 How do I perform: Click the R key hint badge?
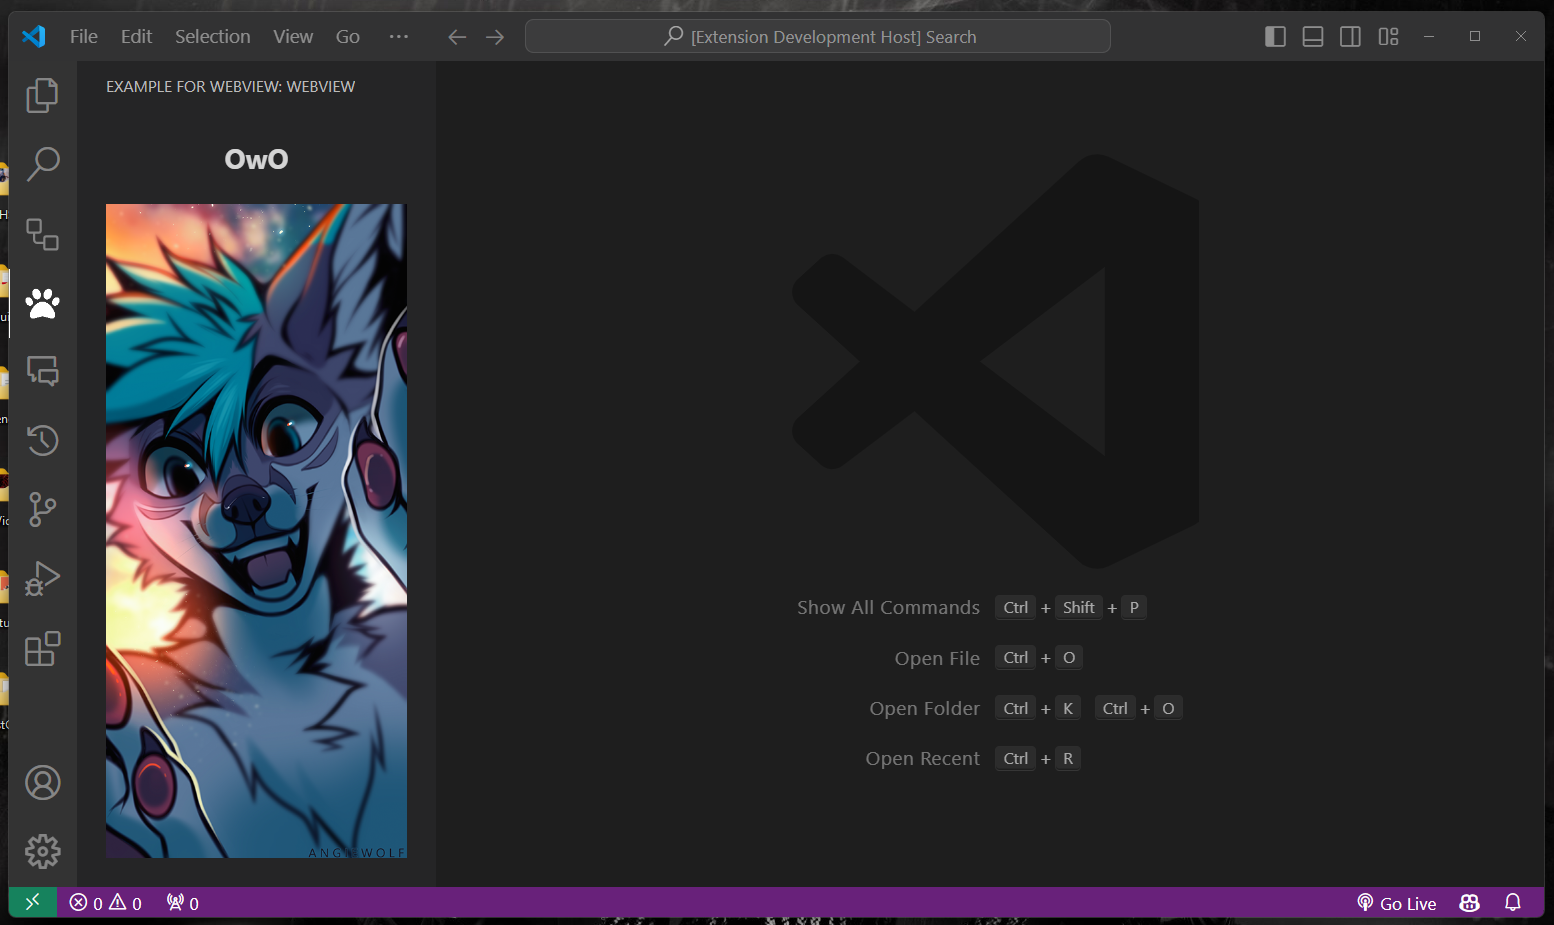coord(1068,759)
